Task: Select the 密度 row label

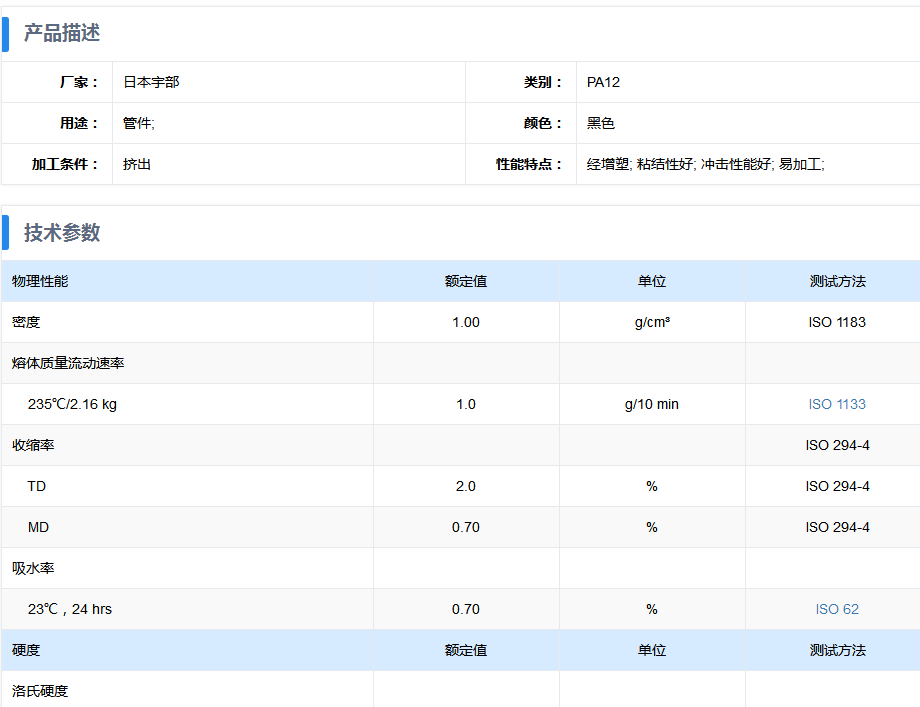Action: (26, 322)
